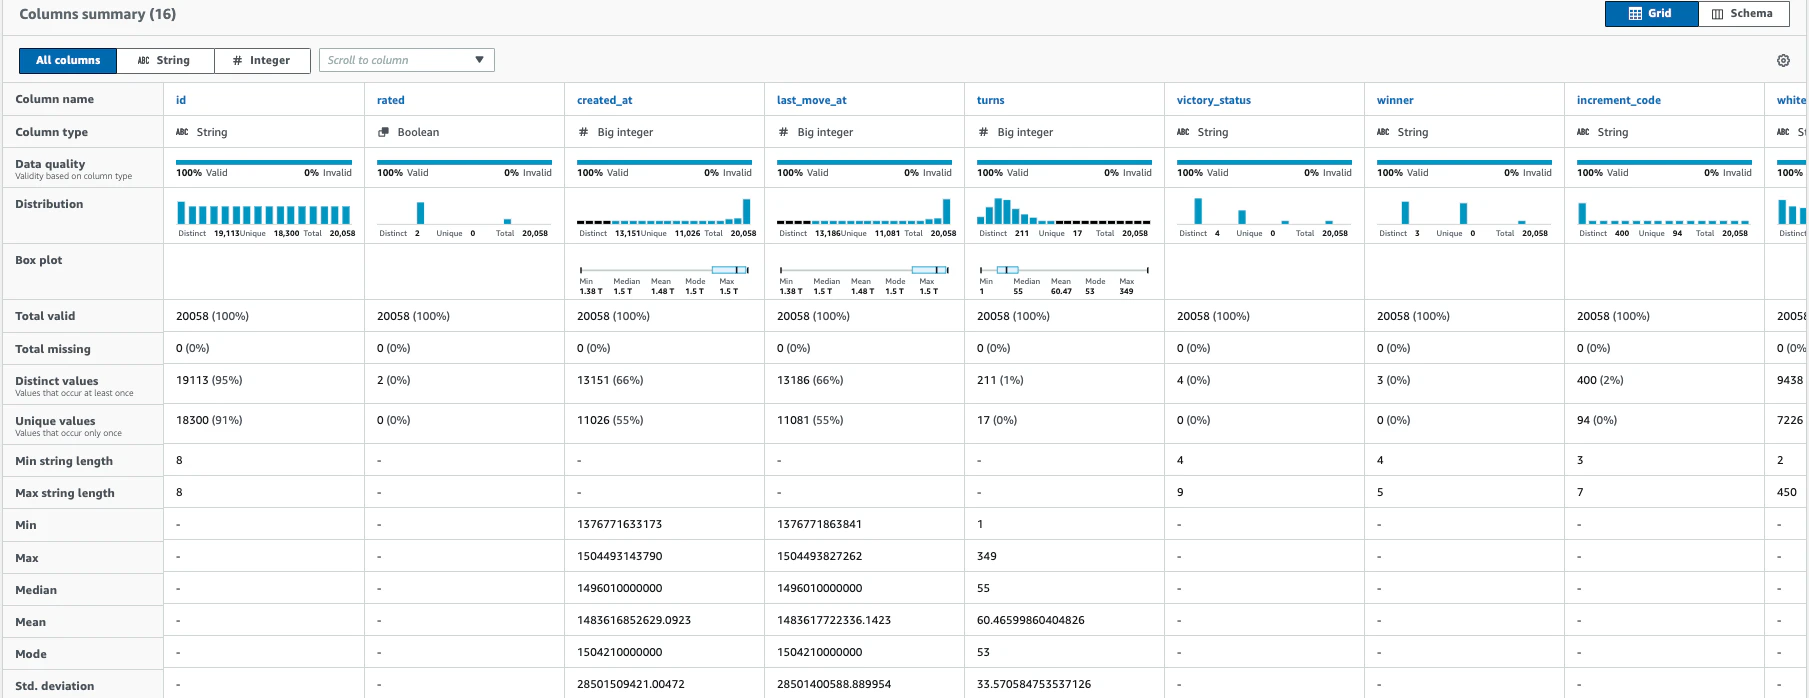Open the increment_code column link
The height and width of the screenshot is (698, 1809).
point(1618,100)
